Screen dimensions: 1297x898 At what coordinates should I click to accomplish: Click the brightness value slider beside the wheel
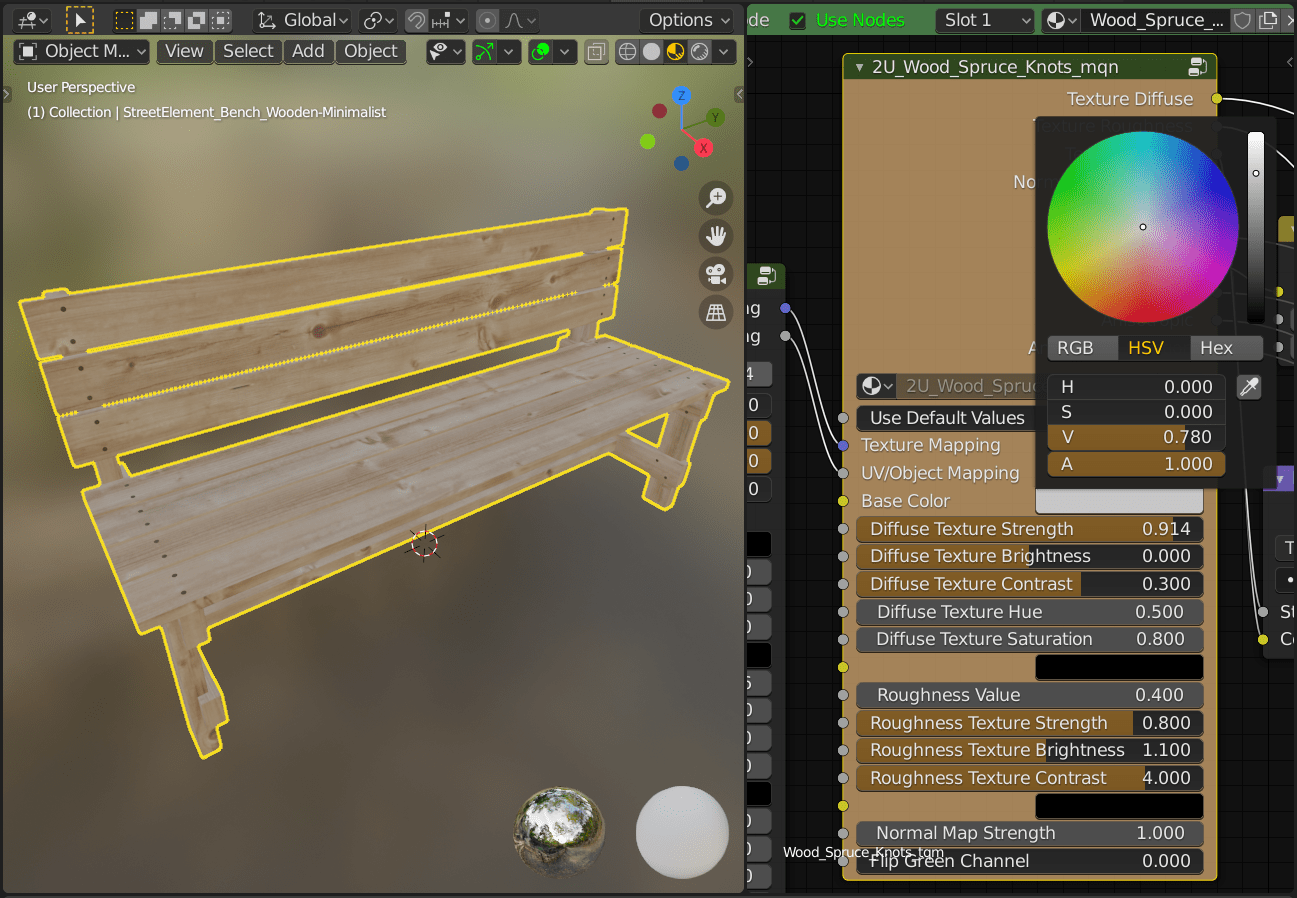tap(1256, 227)
